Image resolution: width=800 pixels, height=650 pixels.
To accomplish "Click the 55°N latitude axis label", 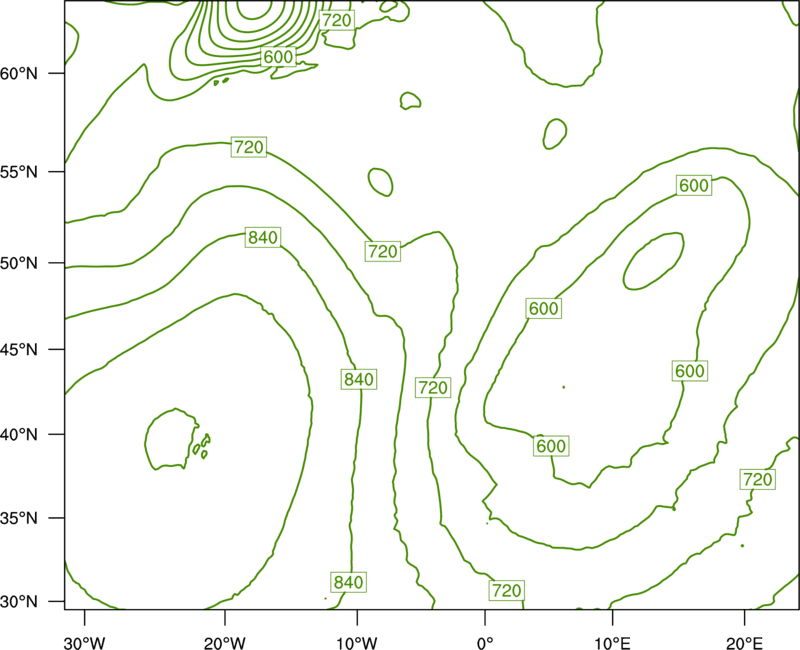I will [19, 172].
